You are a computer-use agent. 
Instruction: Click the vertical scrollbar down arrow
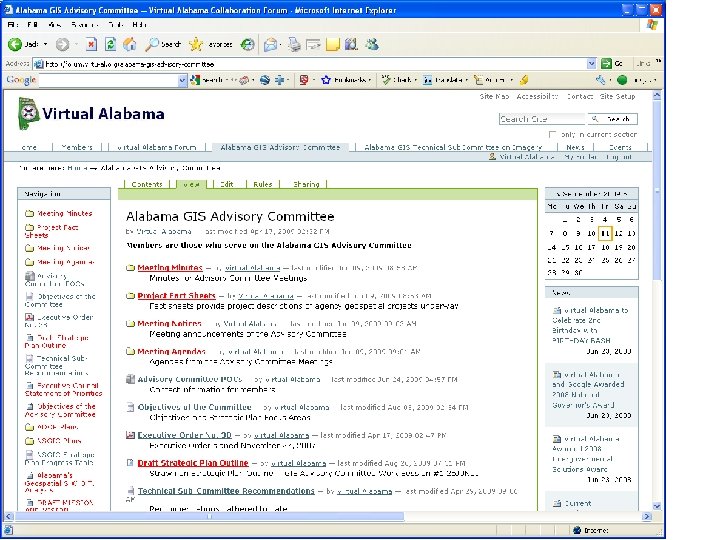coord(657,506)
